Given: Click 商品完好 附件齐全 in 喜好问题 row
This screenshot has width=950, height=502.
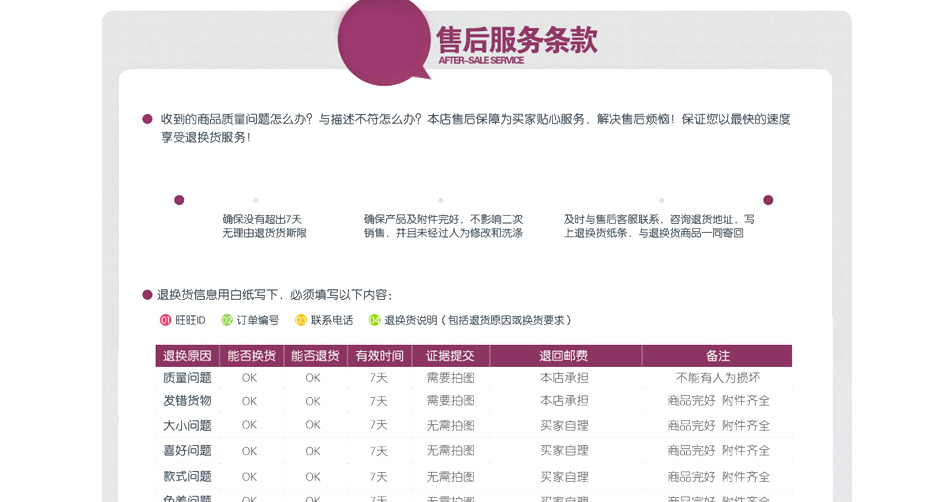Looking at the screenshot, I should point(719,451).
